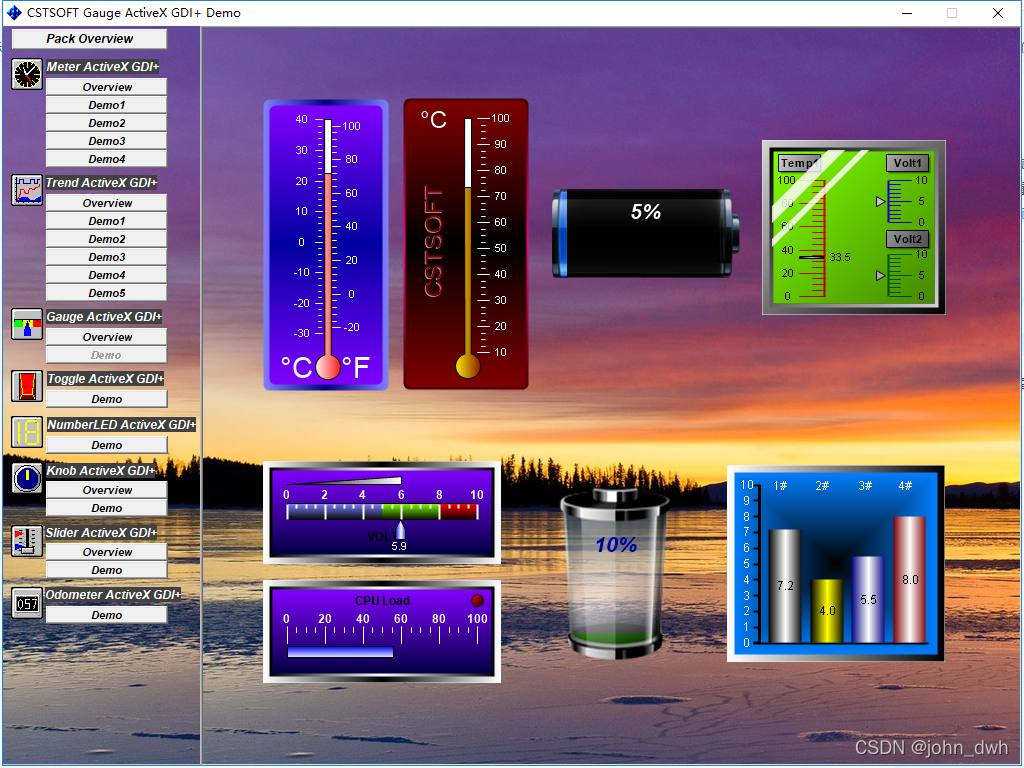Open Demo5 under Trend ActiveX
Viewport: 1024px width, 768px height.
click(106, 292)
